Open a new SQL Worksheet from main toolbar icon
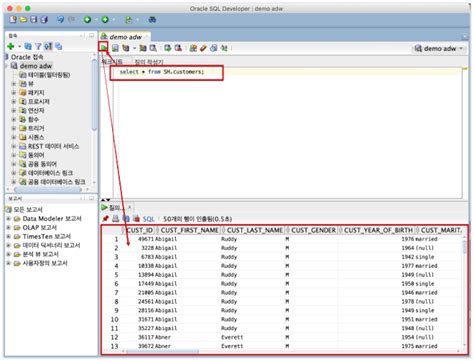 click(x=128, y=20)
